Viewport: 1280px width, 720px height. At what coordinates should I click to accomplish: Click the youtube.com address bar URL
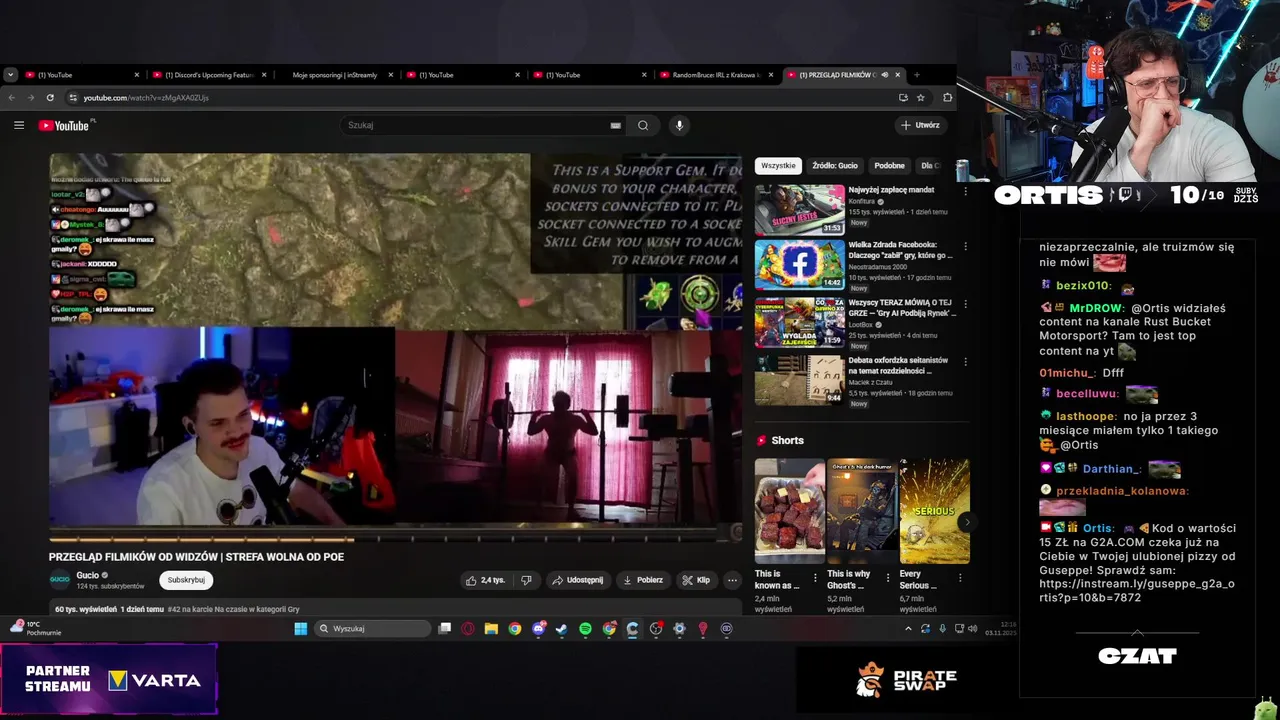(146, 97)
